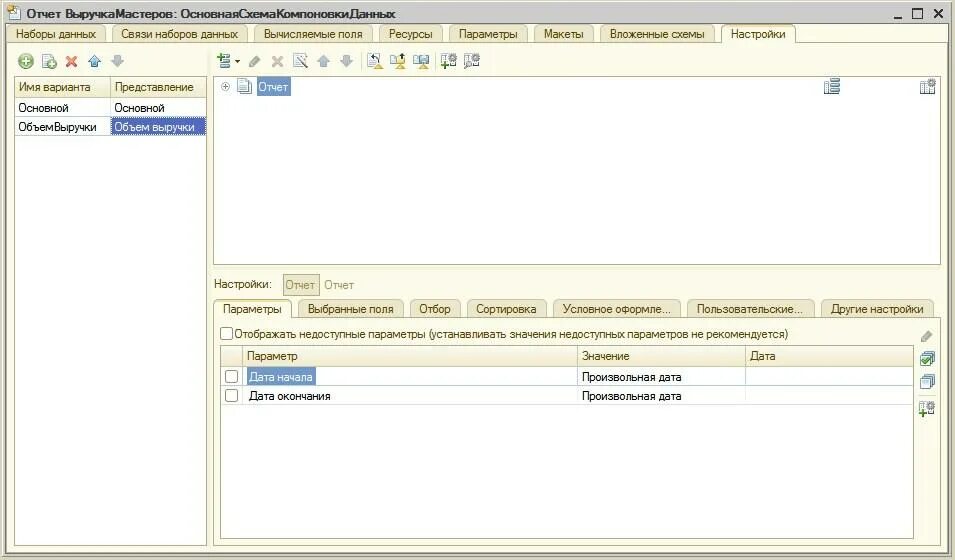Image resolution: width=955 pixels, height=560 pixels.
Task: Uncheck all parameters with empty boxes icon
Action: [x=927, y=381]
